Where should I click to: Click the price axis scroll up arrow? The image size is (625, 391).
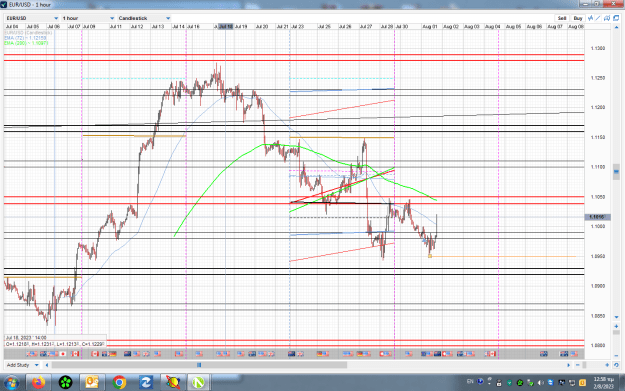tap(616, 28)
